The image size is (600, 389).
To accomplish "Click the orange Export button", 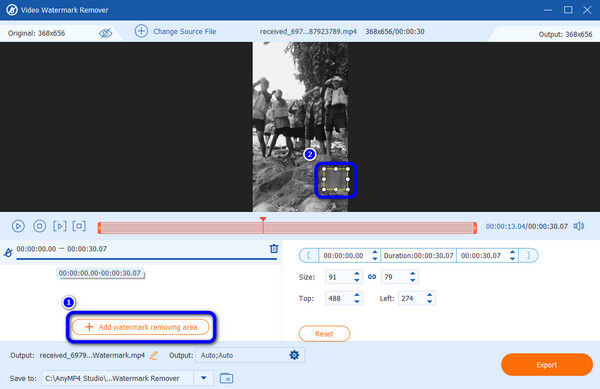I will click(547, 365).
